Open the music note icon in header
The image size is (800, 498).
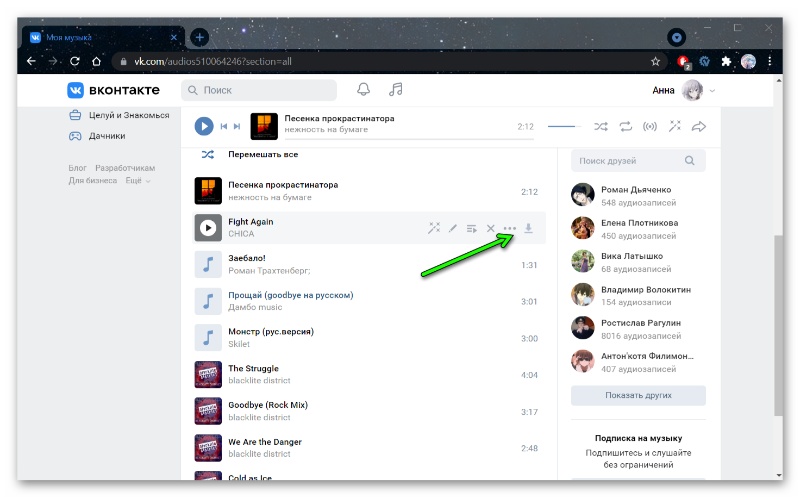click(395, 90)
